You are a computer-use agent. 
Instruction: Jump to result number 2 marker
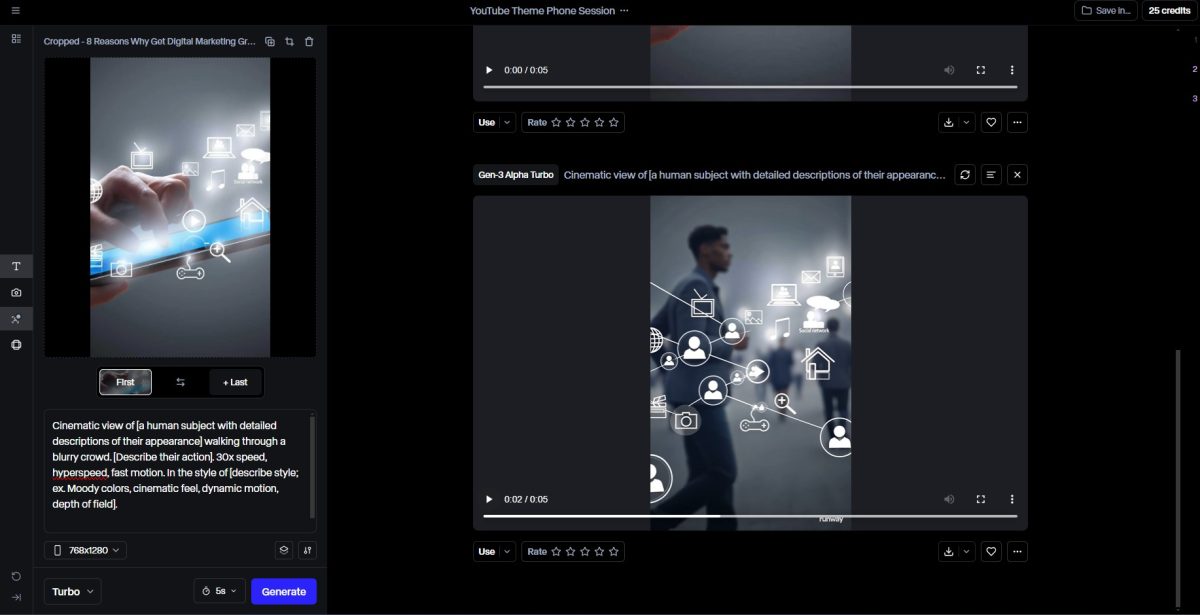(x=1194, y=69)
